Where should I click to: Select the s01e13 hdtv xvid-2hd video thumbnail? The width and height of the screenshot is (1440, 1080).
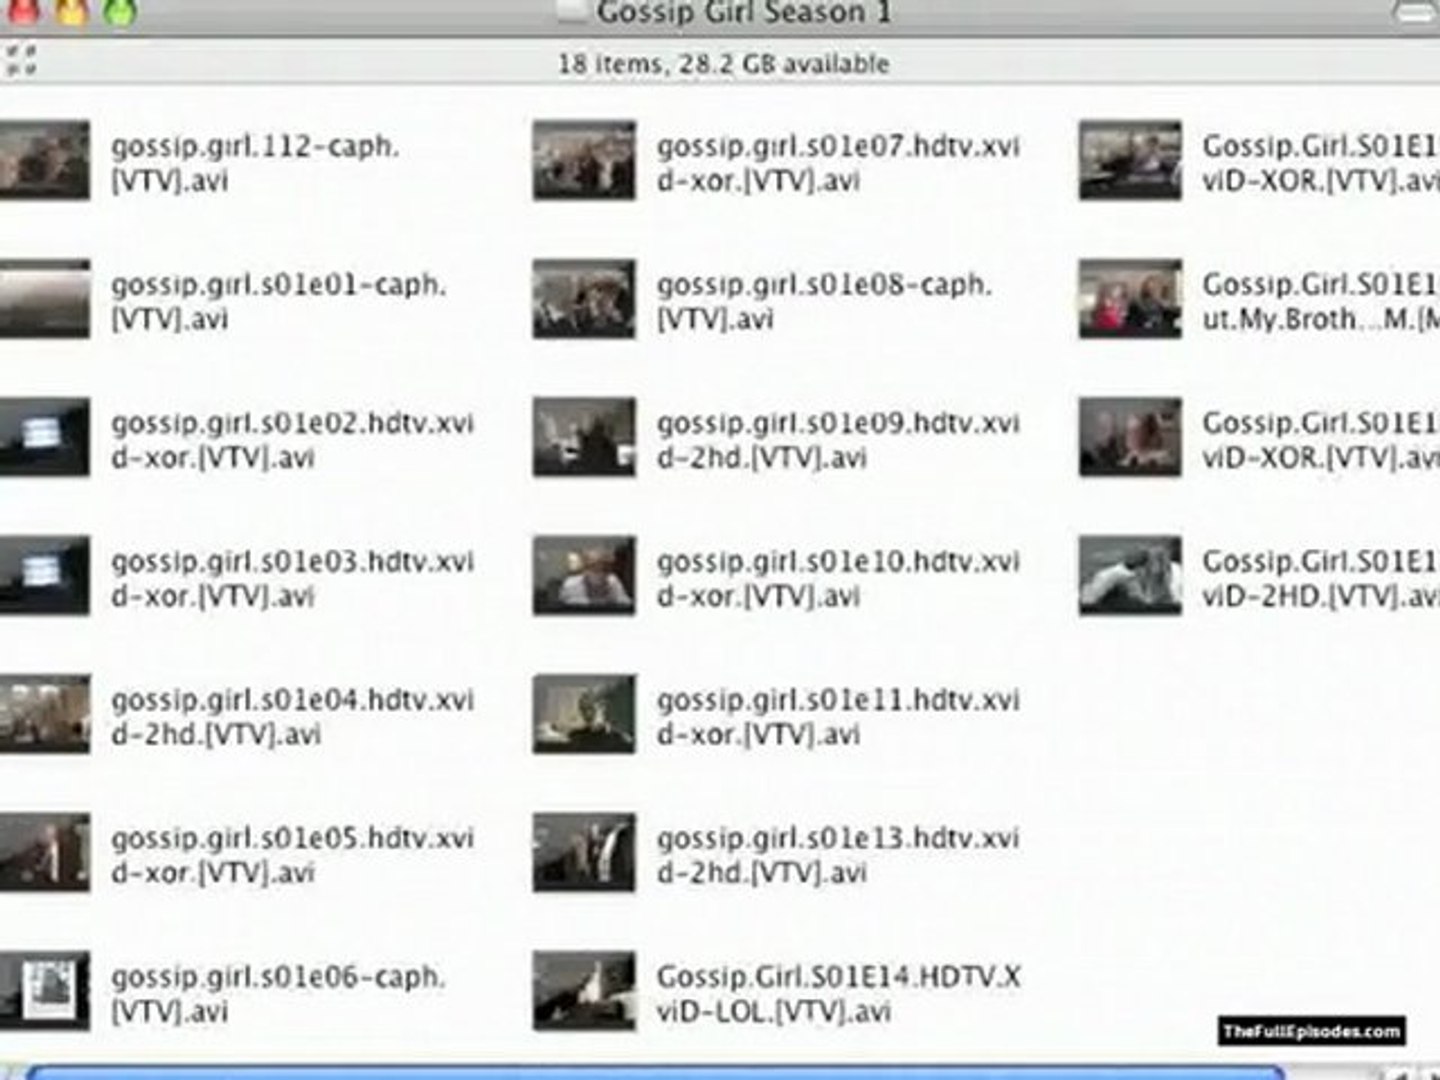[x=584, y=853]
